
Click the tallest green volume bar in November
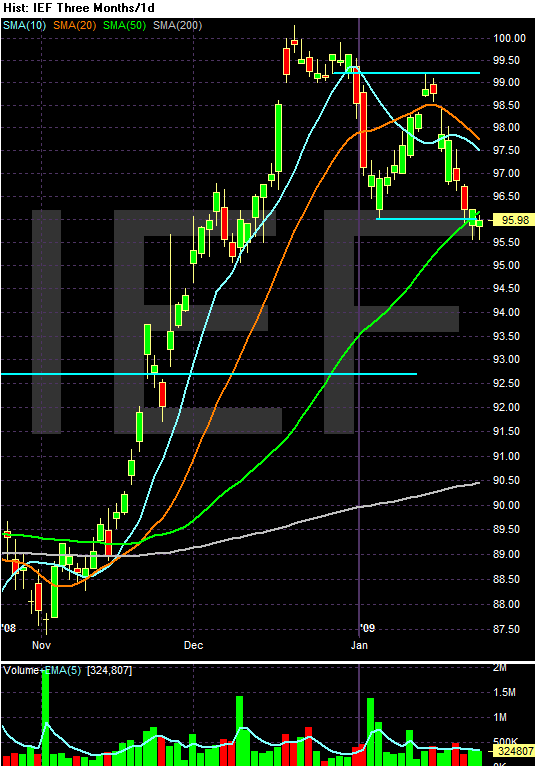pyautogui.click(x=46, y=718)
